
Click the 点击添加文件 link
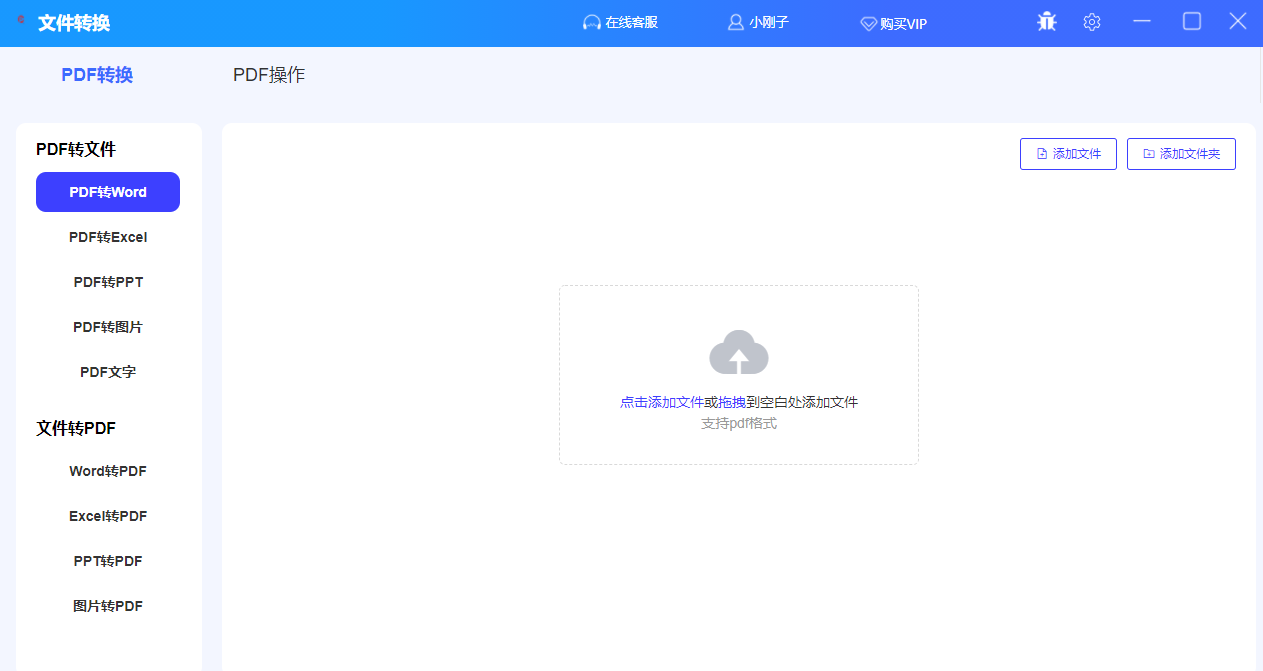pos(661,402)
